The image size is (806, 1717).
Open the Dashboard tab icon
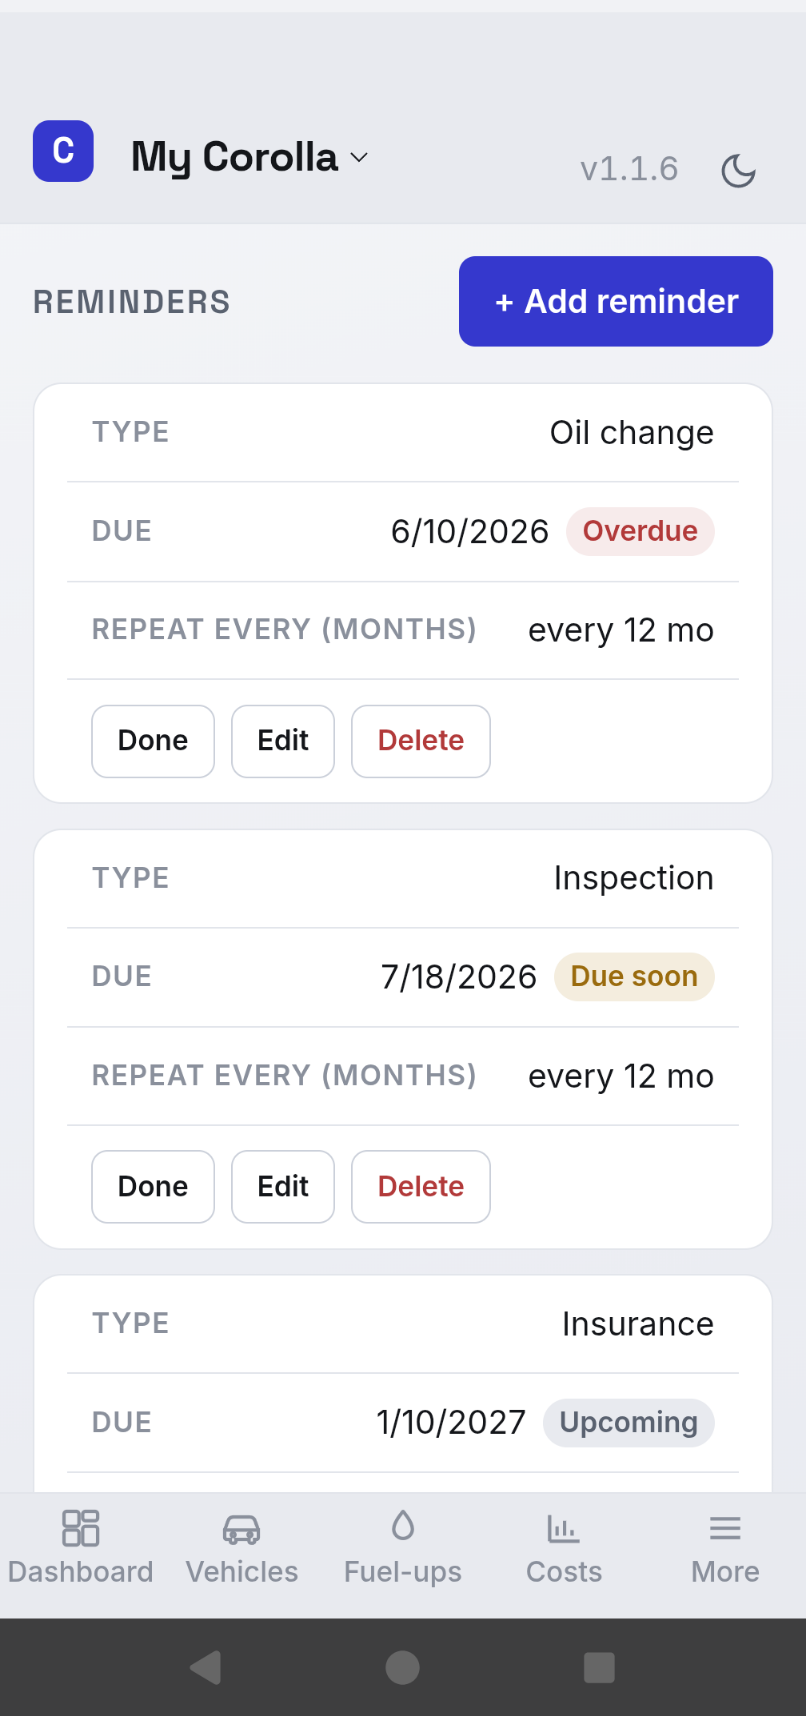click(81, 1528)
